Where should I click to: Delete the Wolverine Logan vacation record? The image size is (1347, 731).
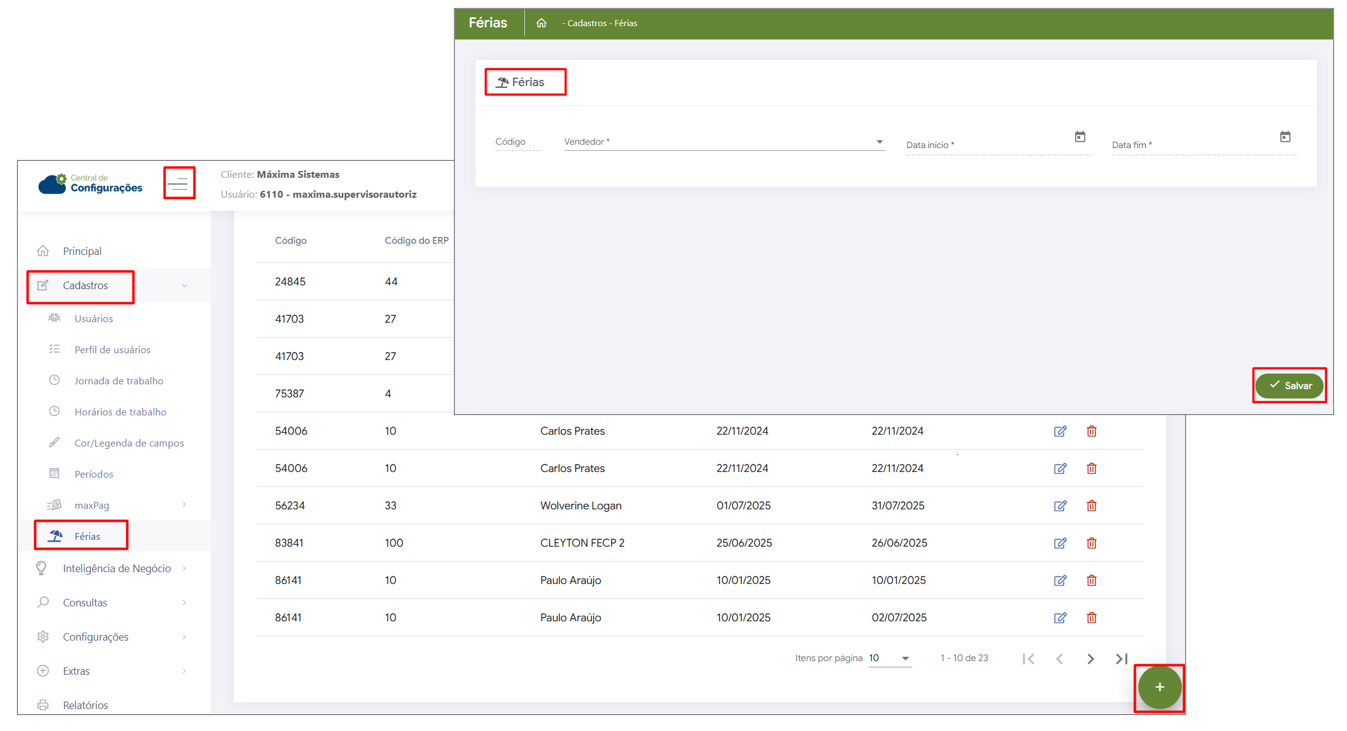coord(1091,506)
